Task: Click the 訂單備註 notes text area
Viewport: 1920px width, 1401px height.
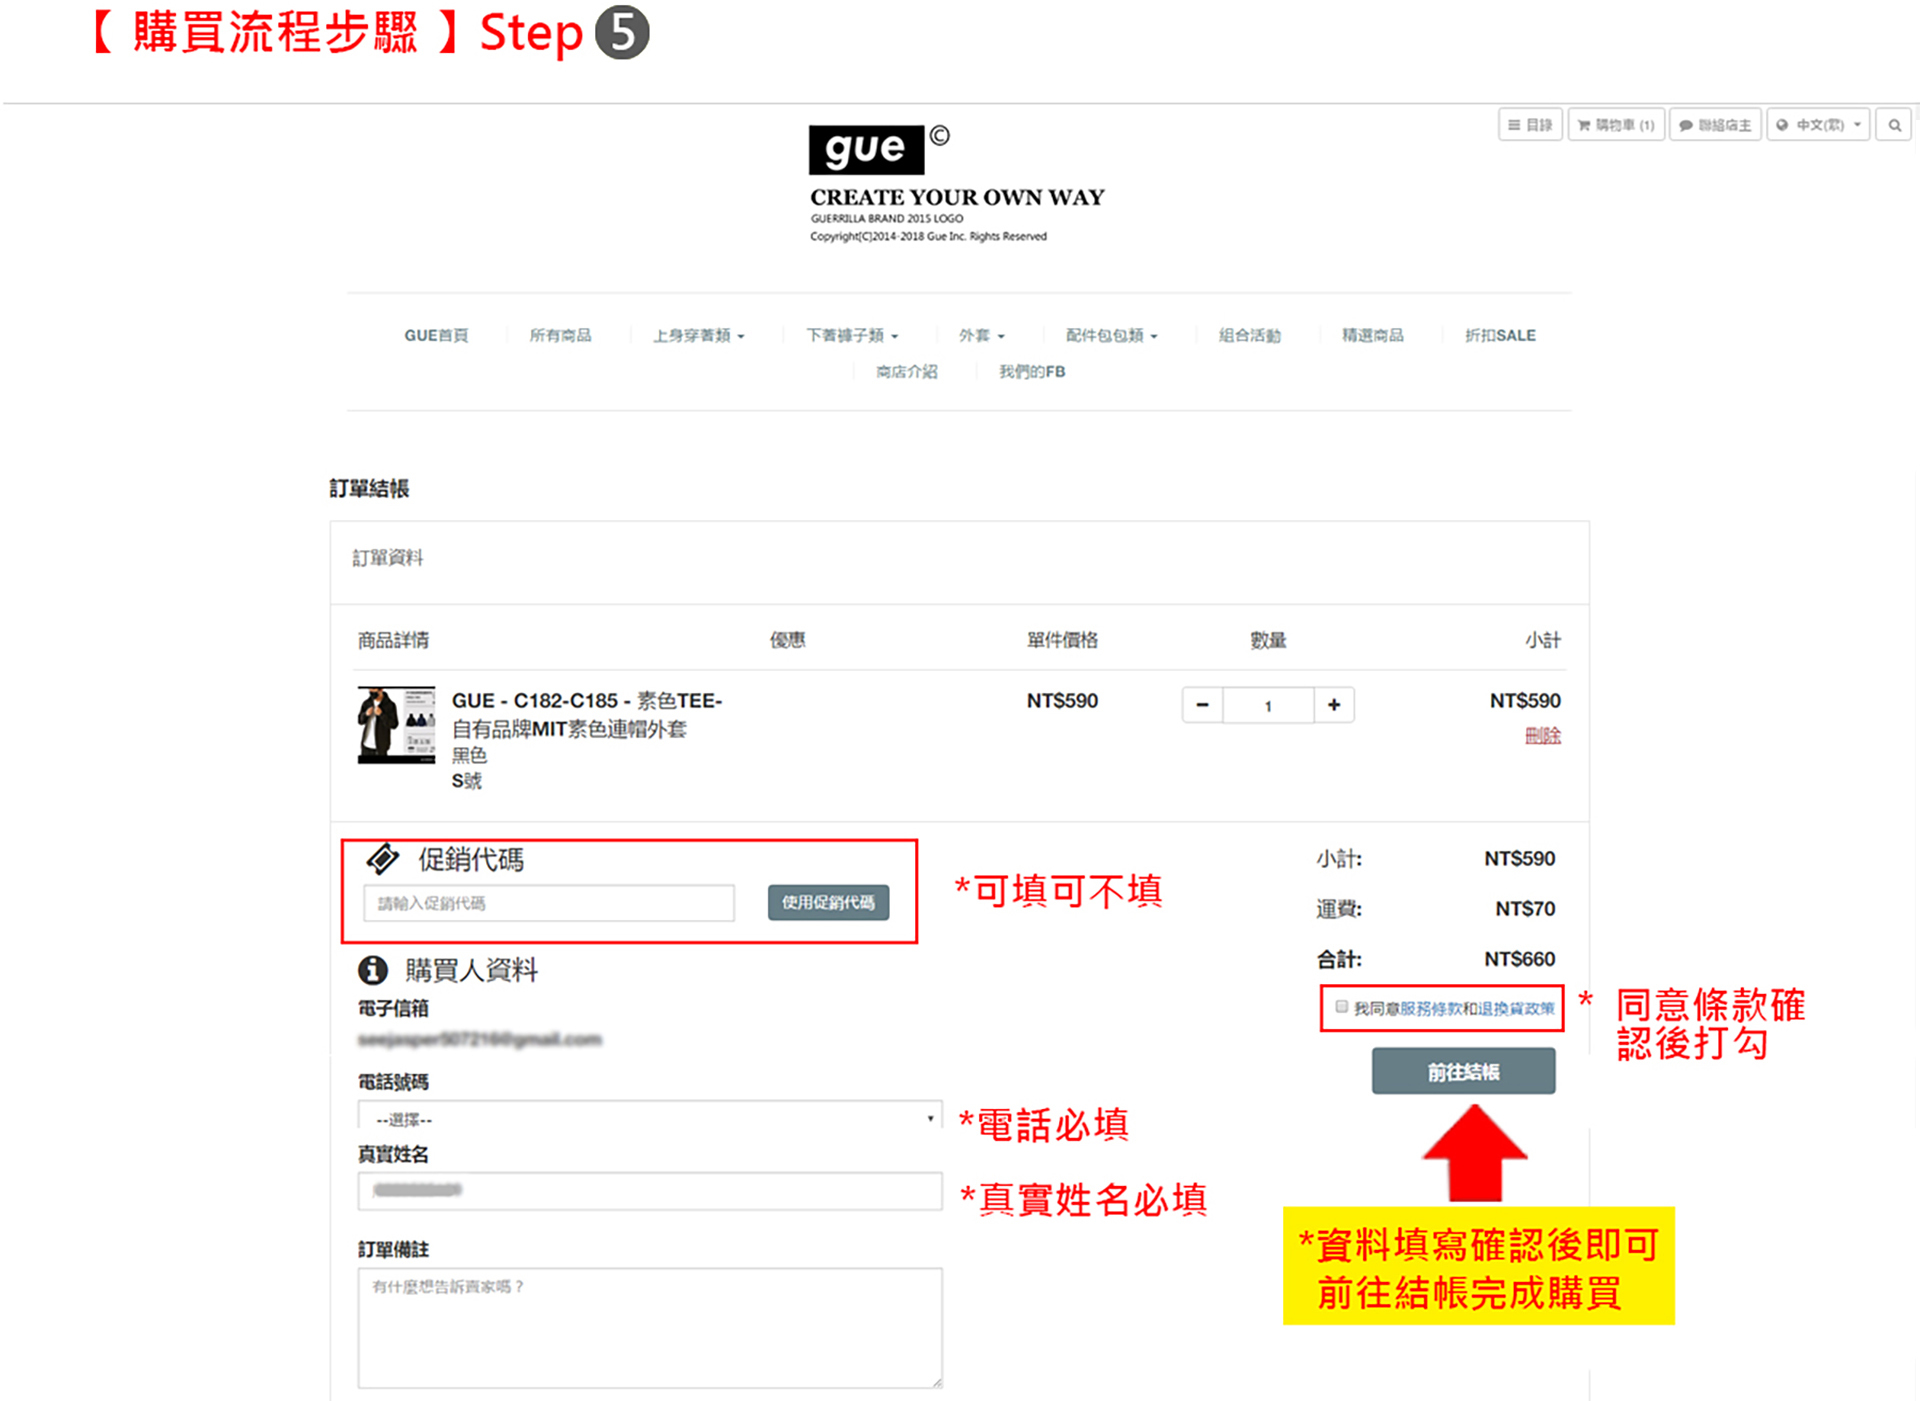Action: click(x=650, y=1327)
